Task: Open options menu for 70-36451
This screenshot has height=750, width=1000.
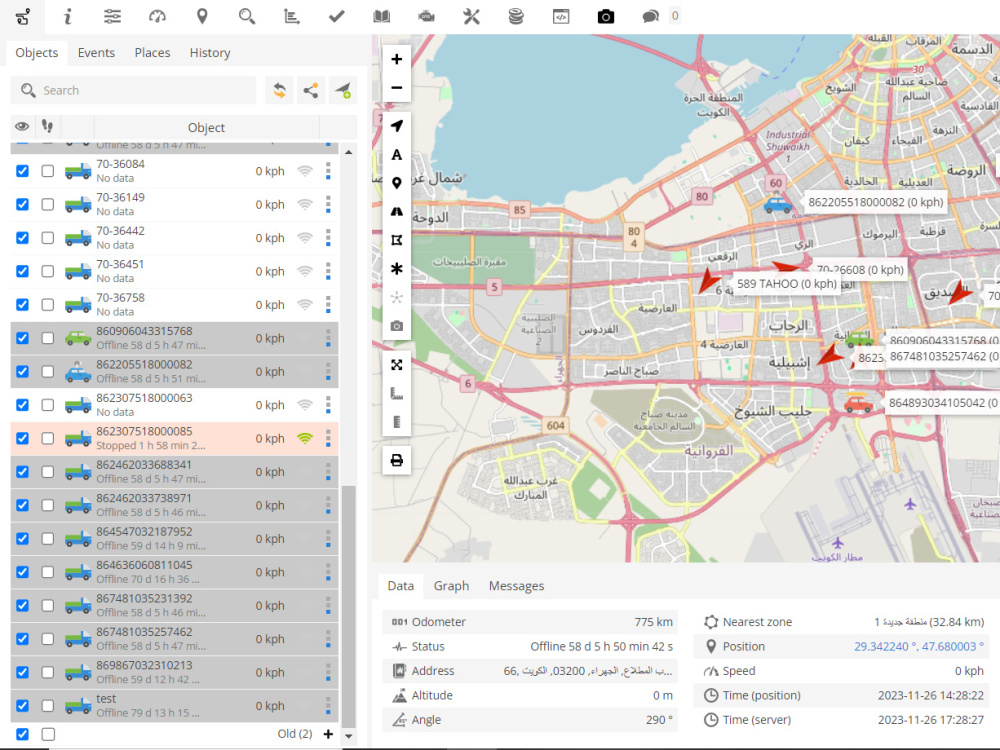Action: [x=328, y=271]
